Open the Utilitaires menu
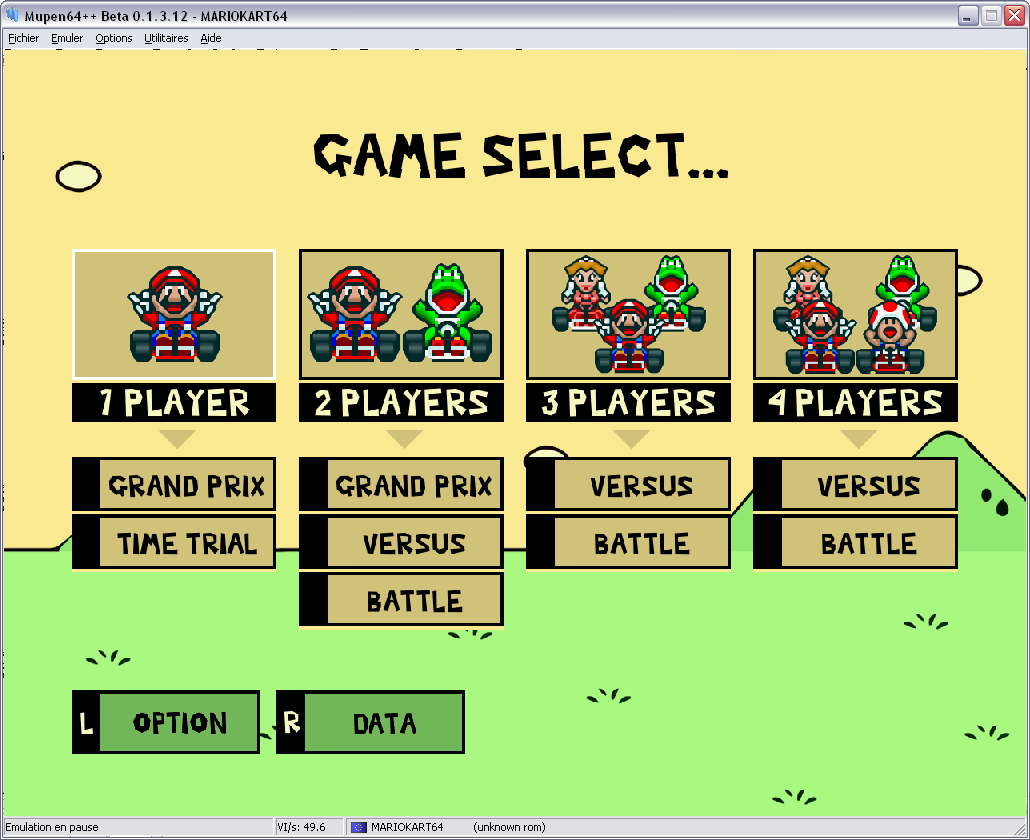This screenshot has width=1030, height=840. tap(166, 38)
